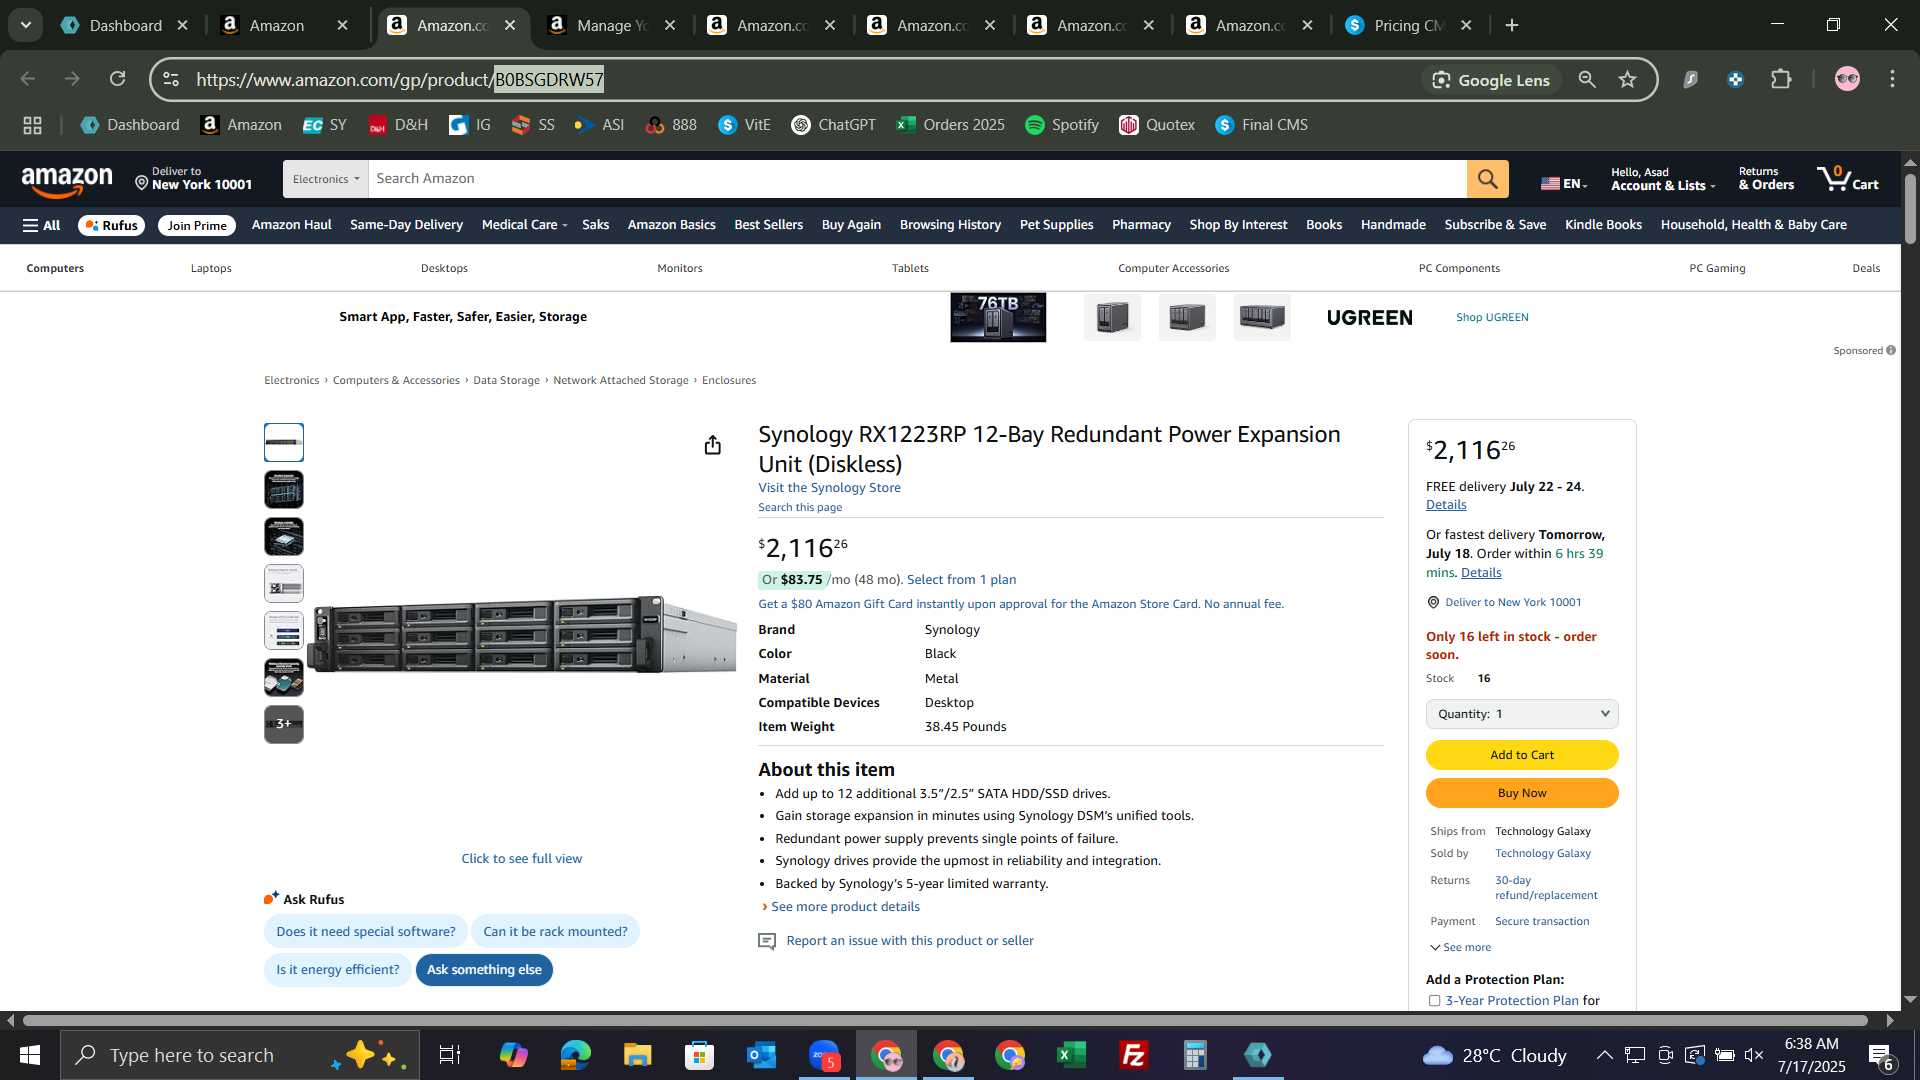The height and width of the screenshot is (1080, 1920).
Task: Reload the page with refresh icon
Action: click(x=118, y=79)
